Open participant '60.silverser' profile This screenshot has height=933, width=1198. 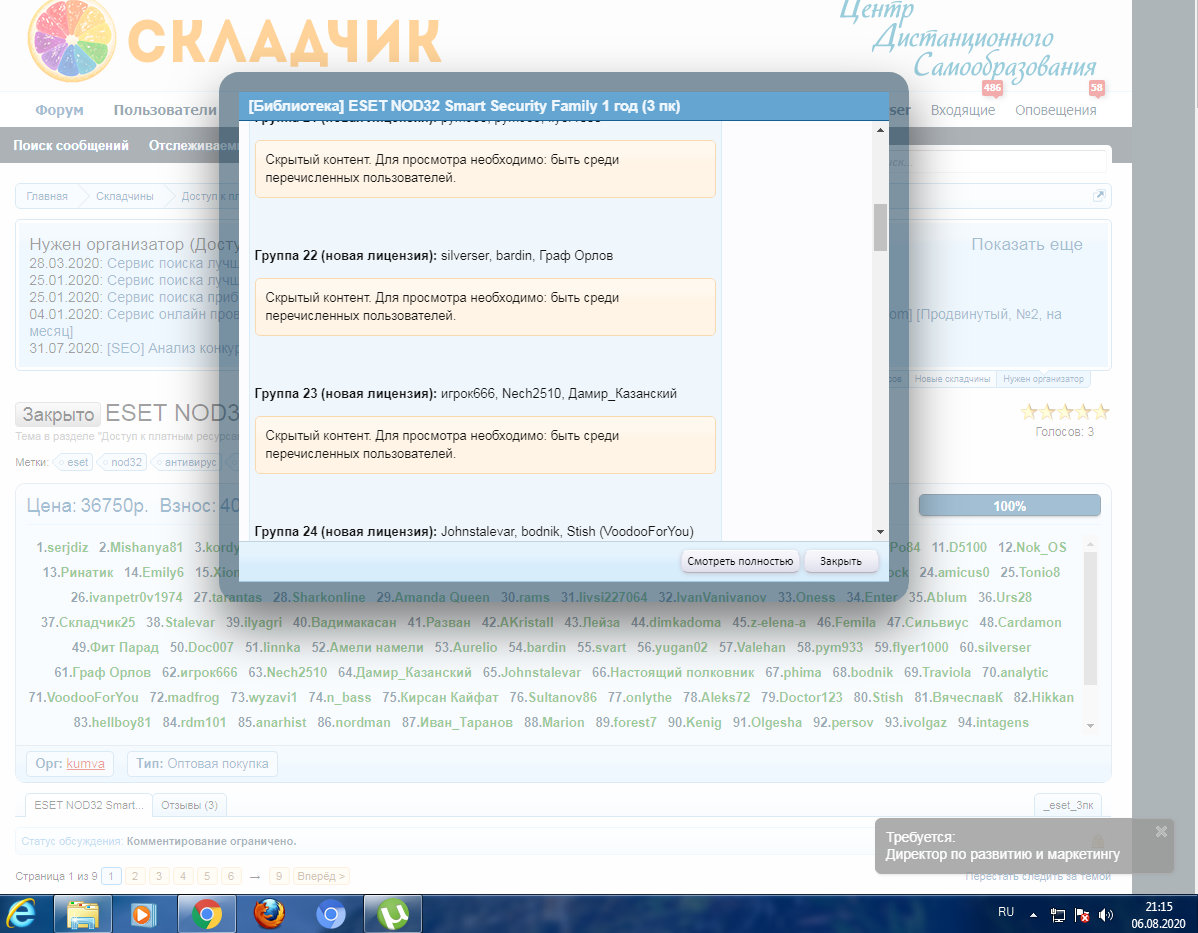pos(995,647)
